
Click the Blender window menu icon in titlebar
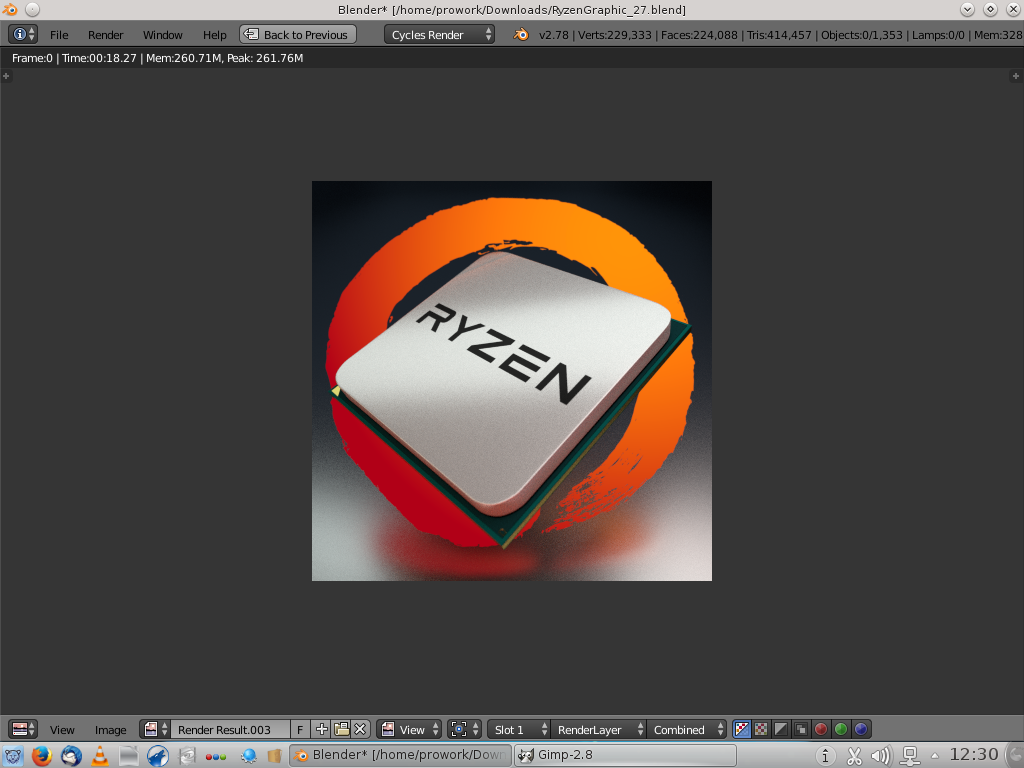(x=9, y=9)
